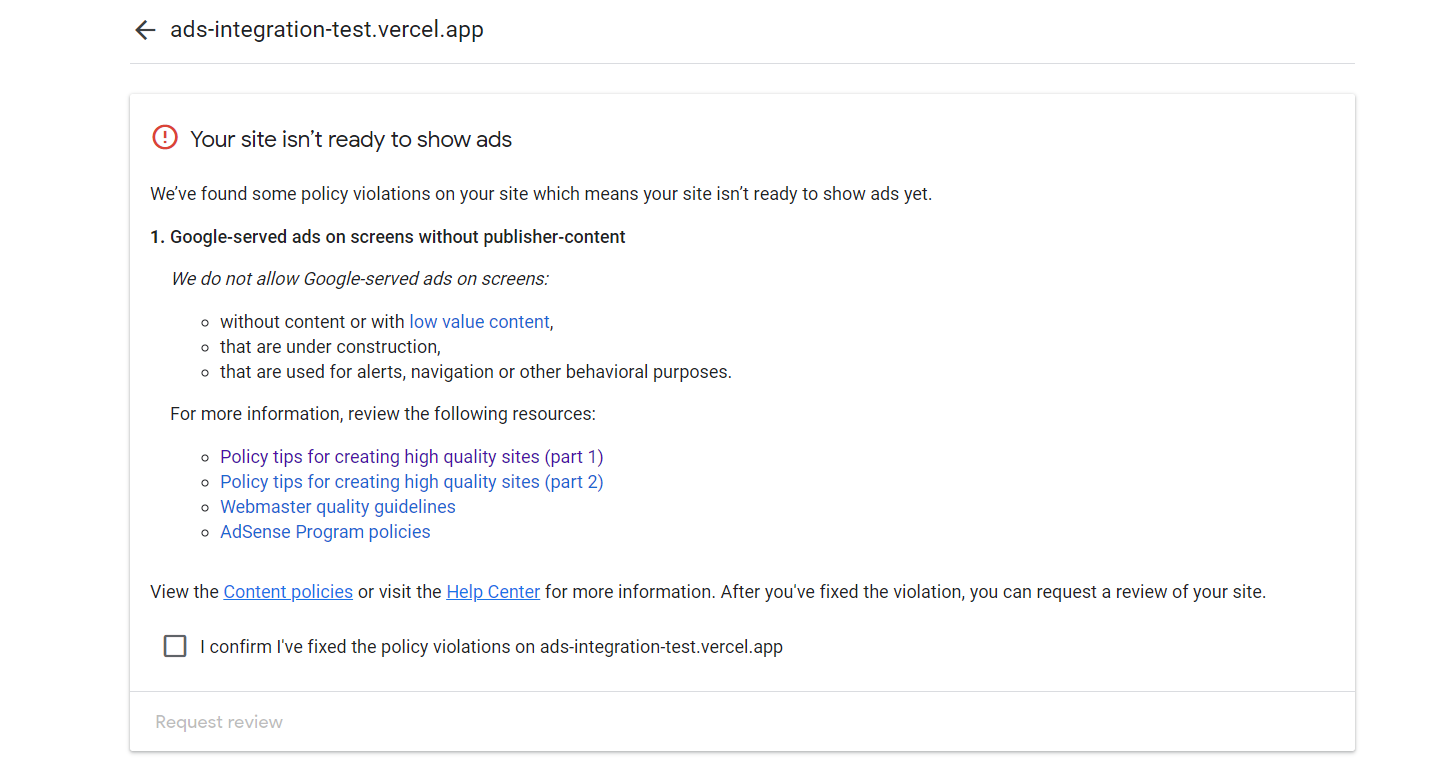Open Webmaster quality guidelines link
Viewport: 1456px width, 768px height.
pyautogui.click(x=338, y=507)
